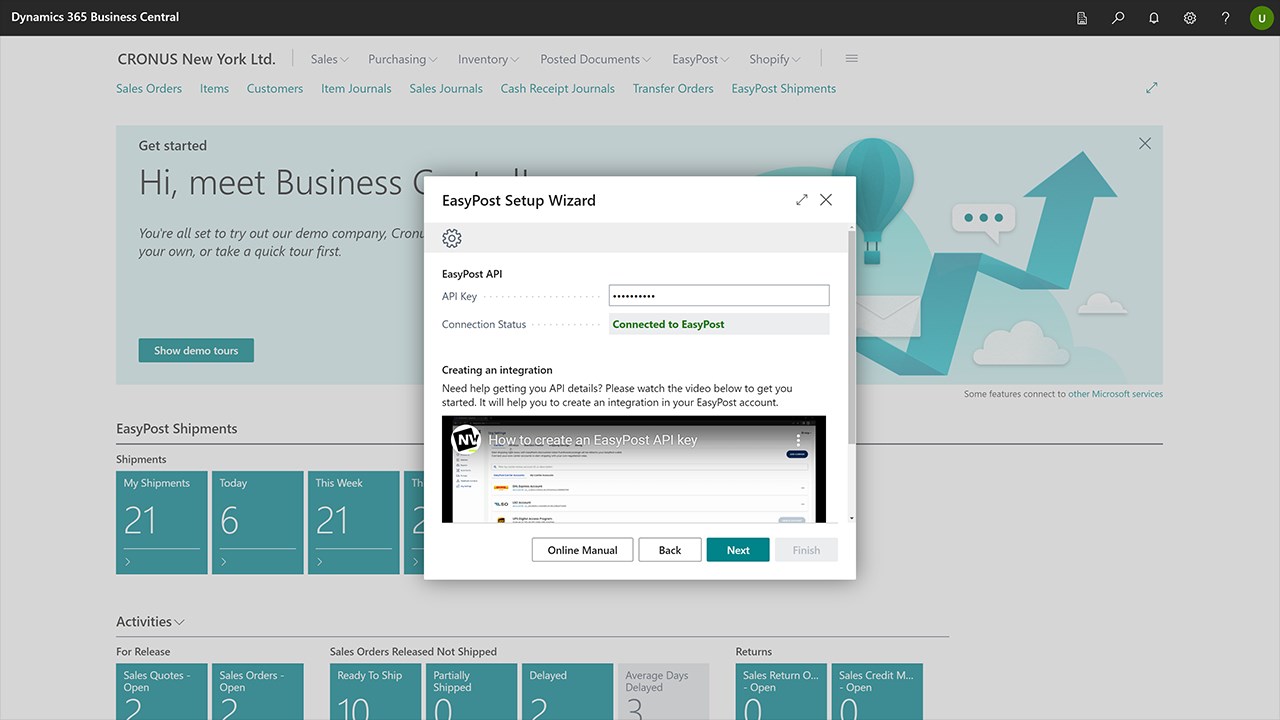
Task: Open the settings gear in top bar
Action: click(1190, 18)
